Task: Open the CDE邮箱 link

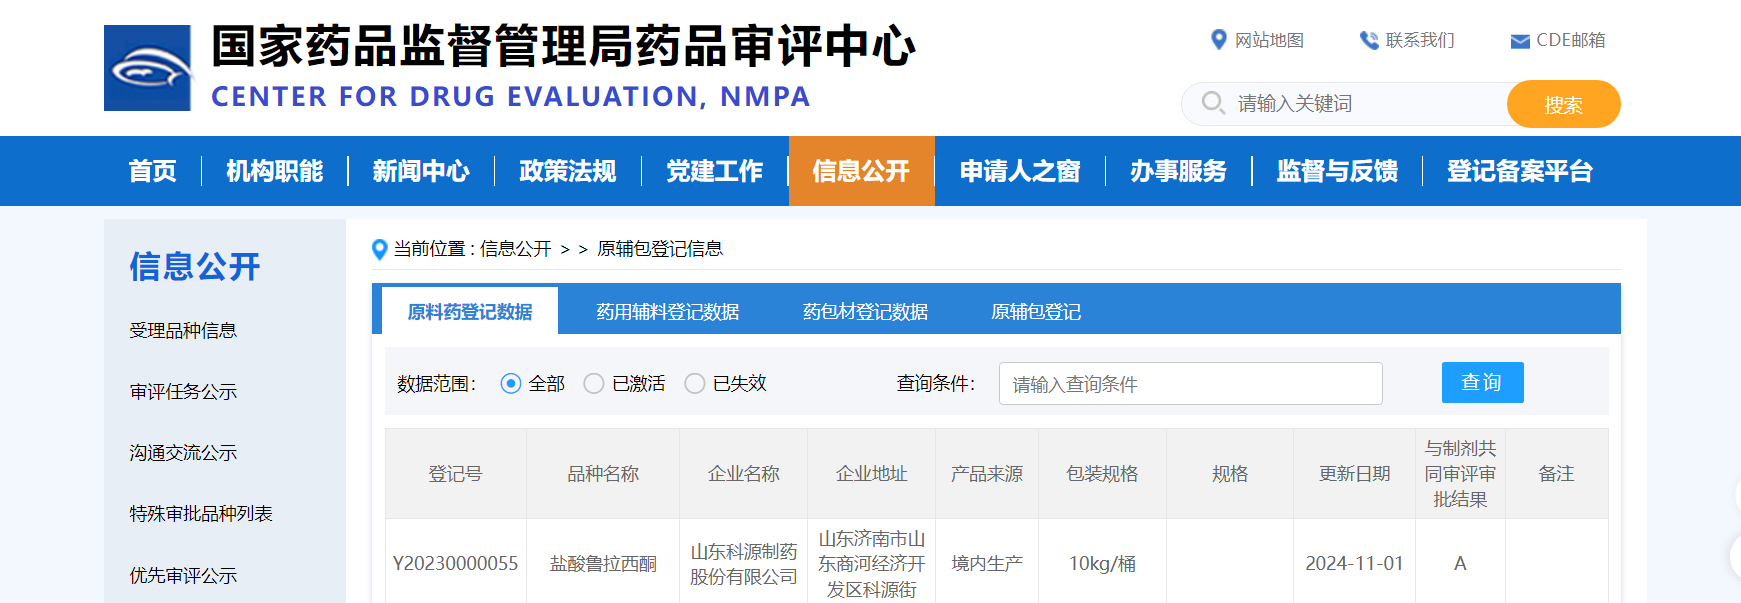Action: pyautogui.click(x=1571, y=40)
